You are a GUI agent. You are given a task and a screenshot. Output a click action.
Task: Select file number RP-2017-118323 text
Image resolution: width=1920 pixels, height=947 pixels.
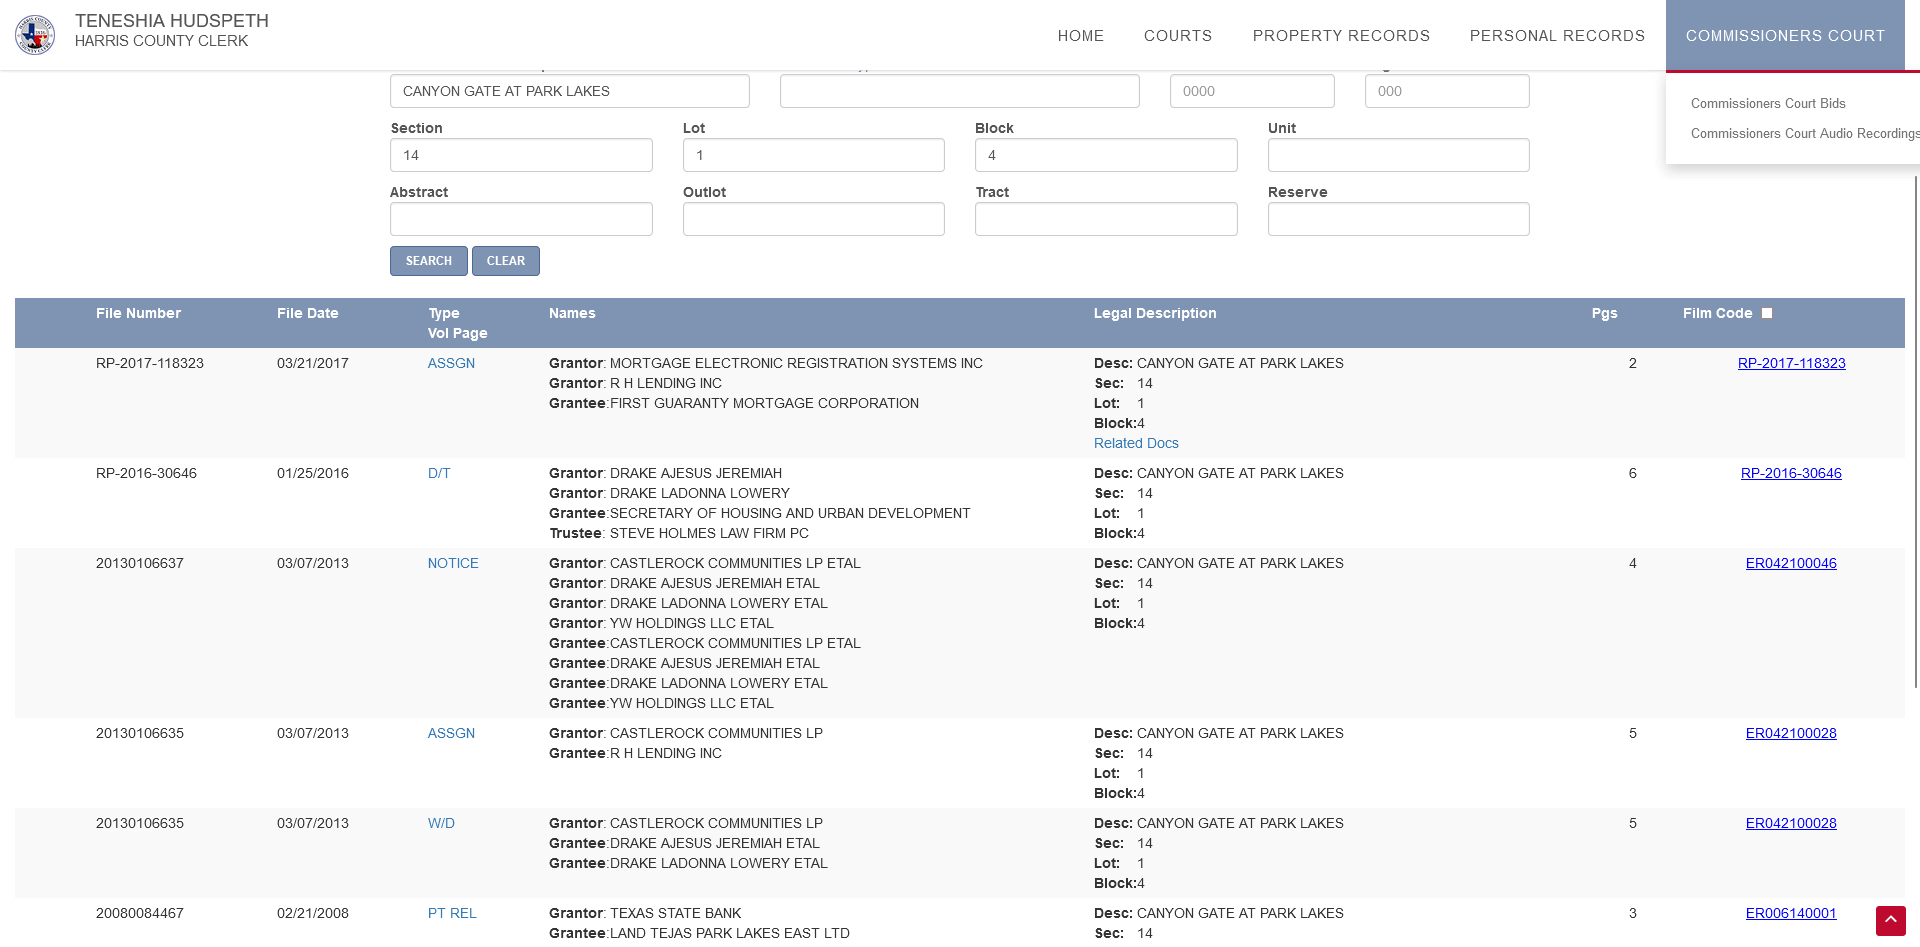pos(150,363)
